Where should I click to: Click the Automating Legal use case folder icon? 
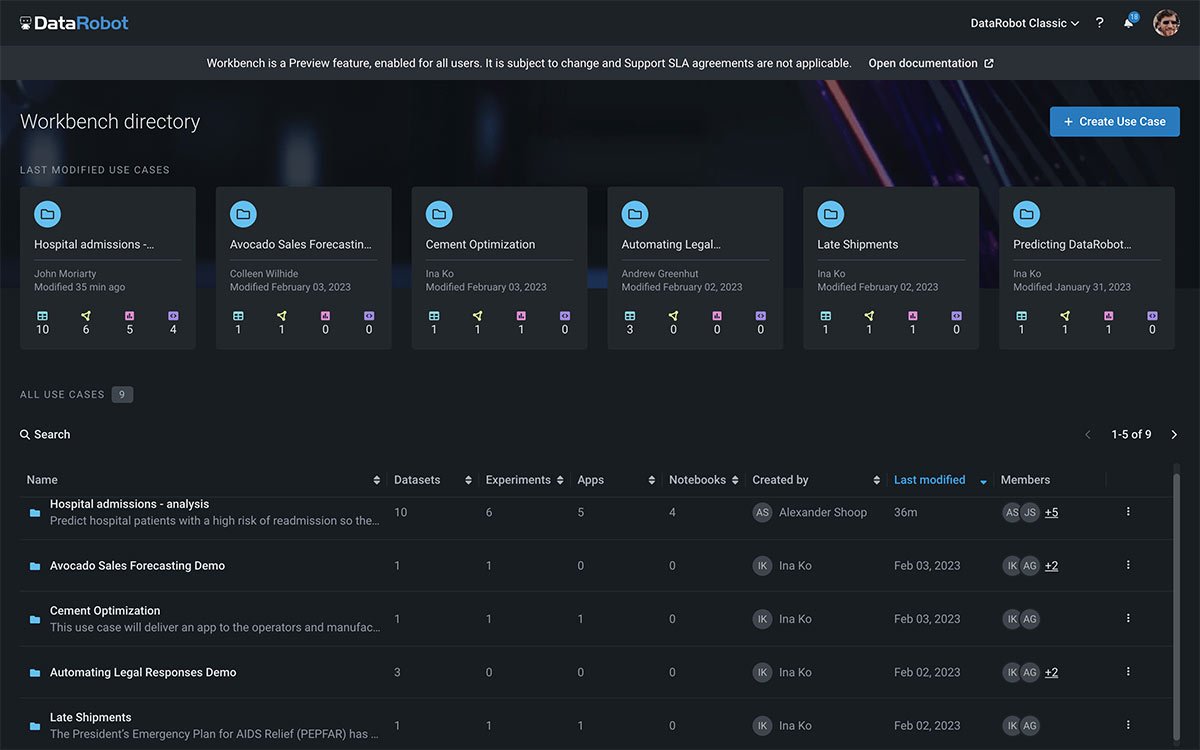[634, 213]
